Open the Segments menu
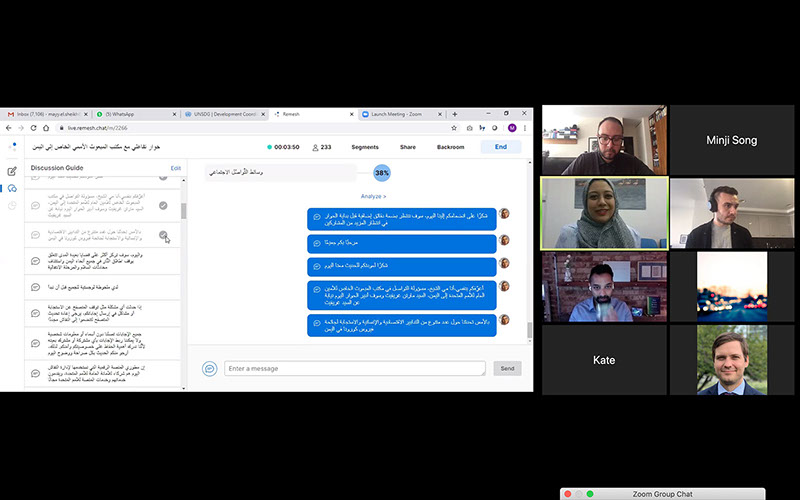This screenshot has height=500, width=800. (365, 147)
